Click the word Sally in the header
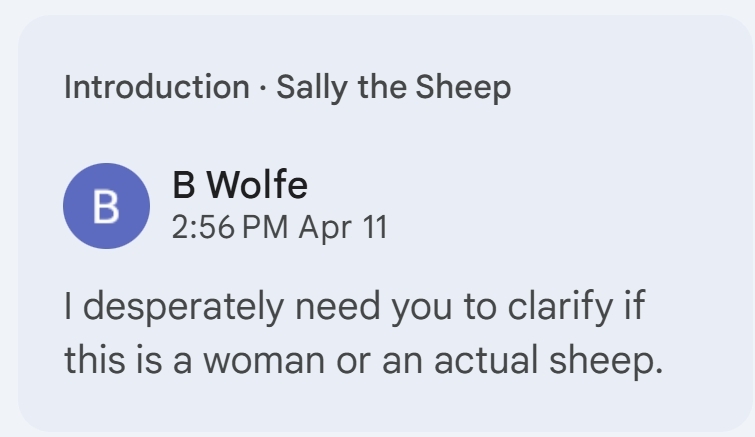The height and width of the screenshot is (437, 755). (305, 88)
